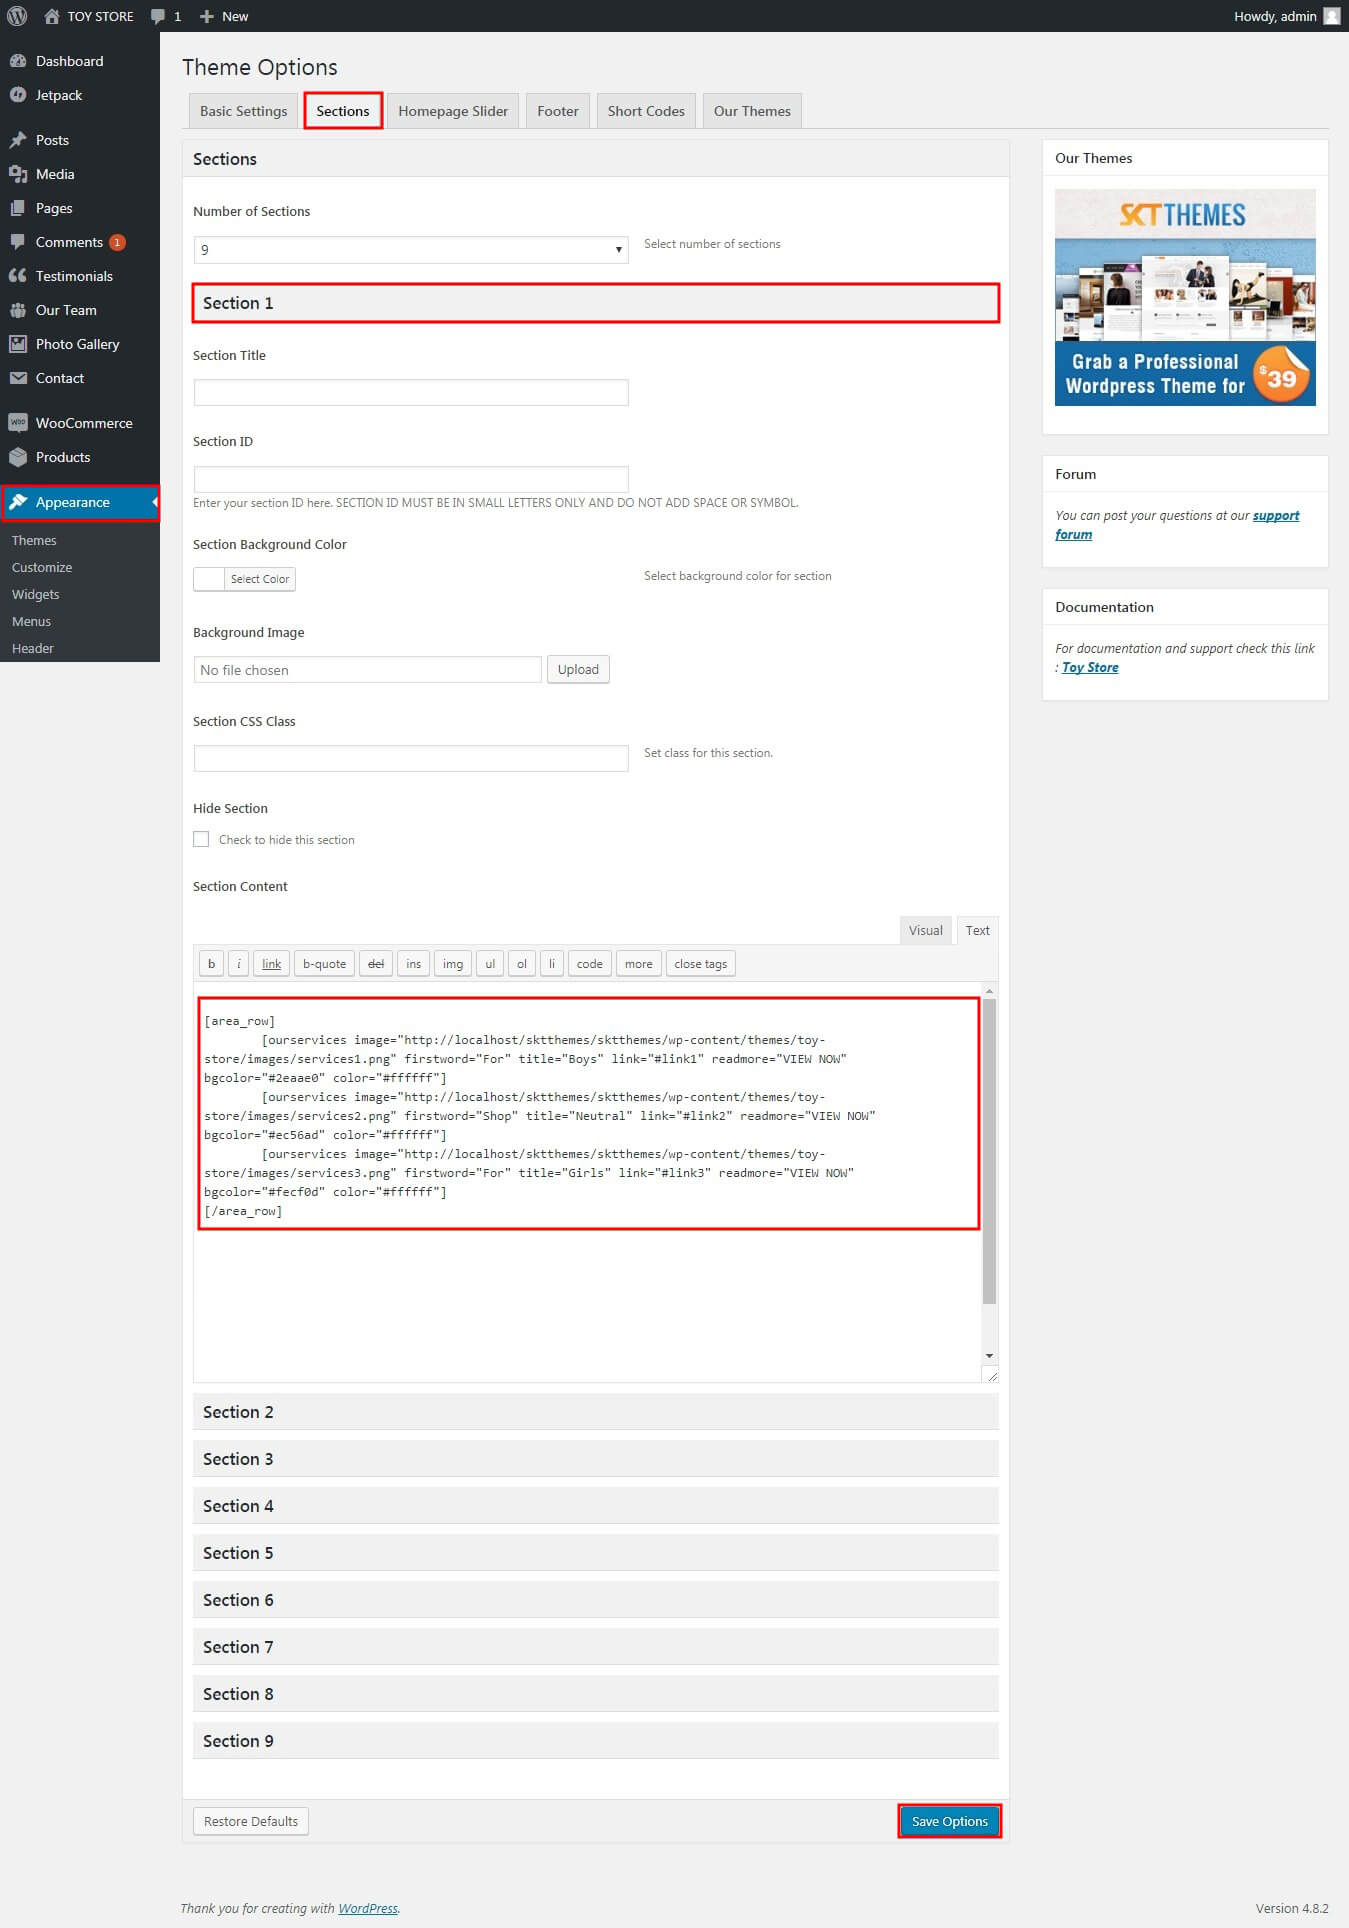Click the Upload background image button
Viewport: 1349px width, 1928px height.
coord(578,669)
